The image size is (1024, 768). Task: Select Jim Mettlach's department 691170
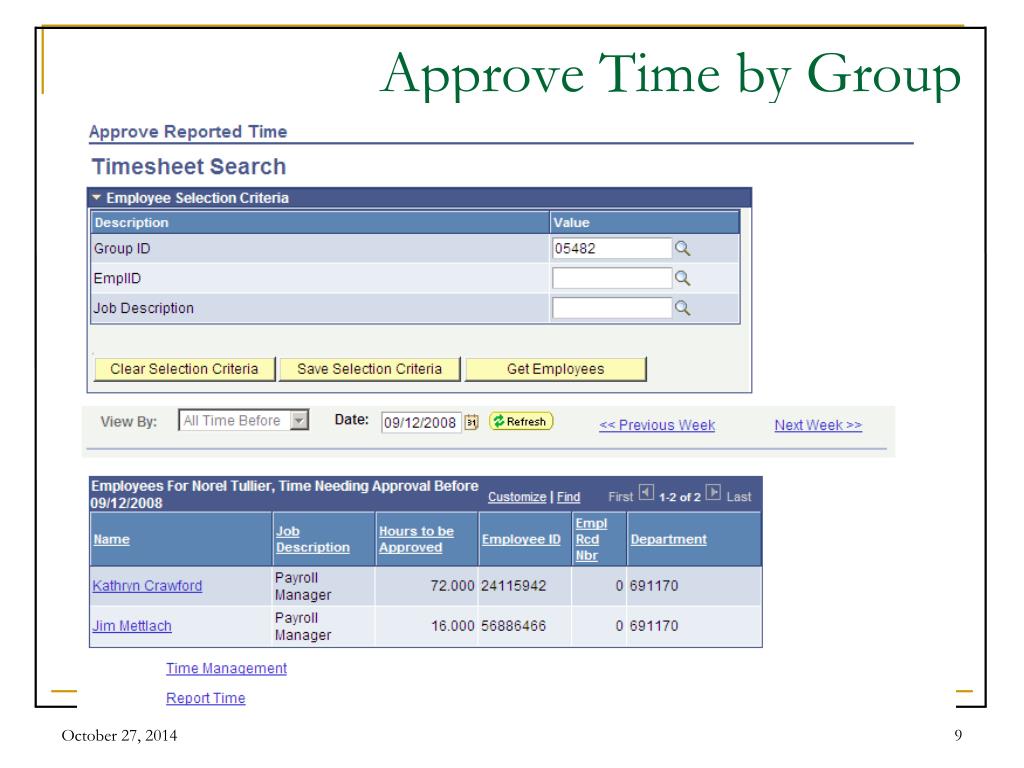tap(654, 626)
